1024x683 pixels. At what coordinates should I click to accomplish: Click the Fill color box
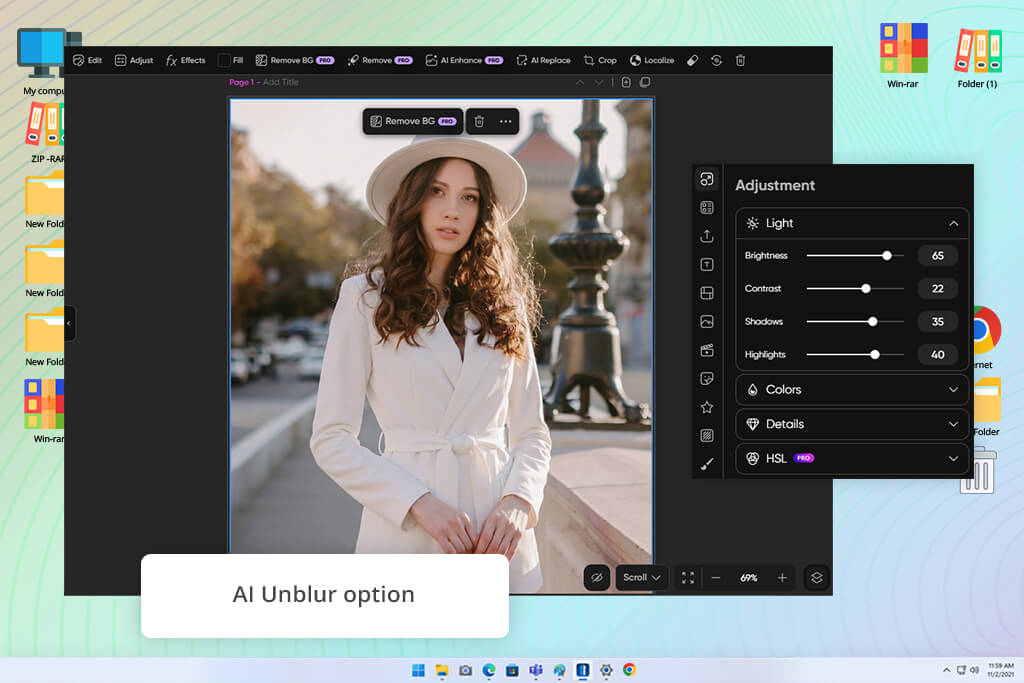(224, 60)
